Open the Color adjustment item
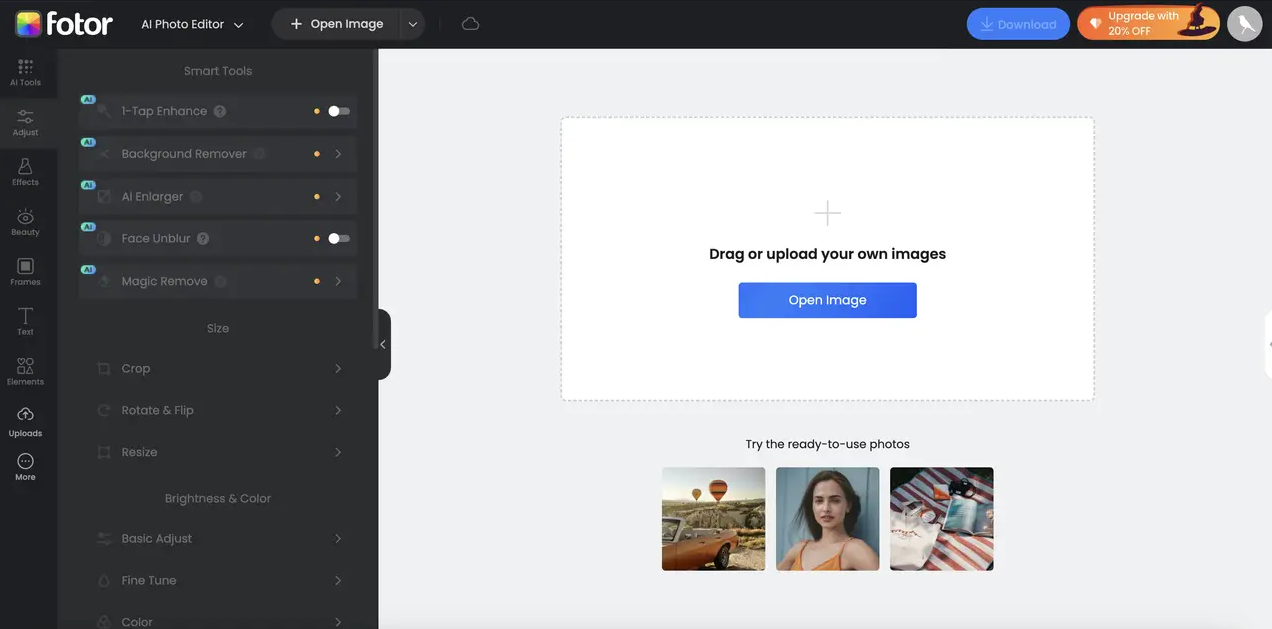This screenshot has width=1272, height=629. pos(218,621)
